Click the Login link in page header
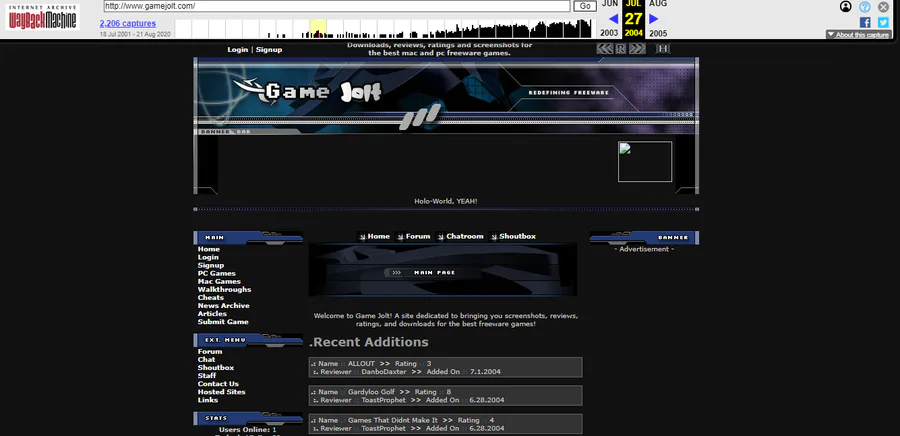The width and height of the screenshot is (900, 436). 238,49
